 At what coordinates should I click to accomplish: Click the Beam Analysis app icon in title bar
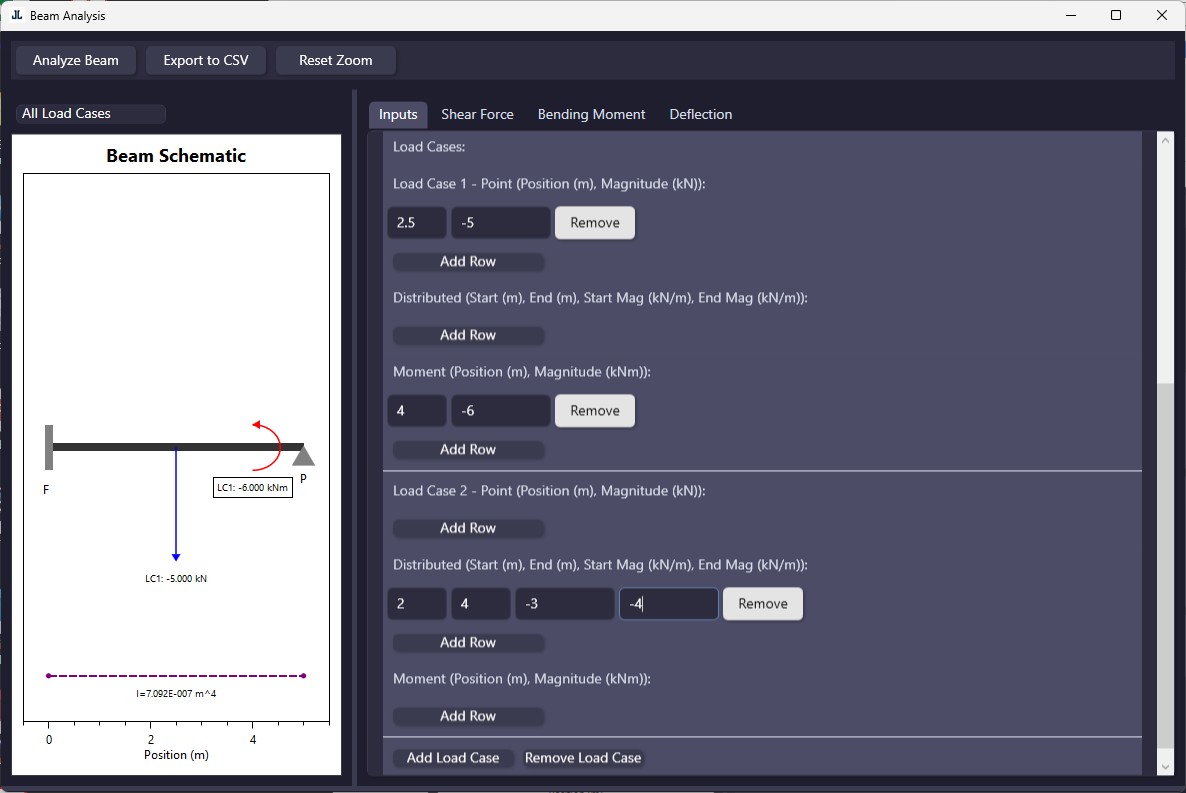pos(17,16)
